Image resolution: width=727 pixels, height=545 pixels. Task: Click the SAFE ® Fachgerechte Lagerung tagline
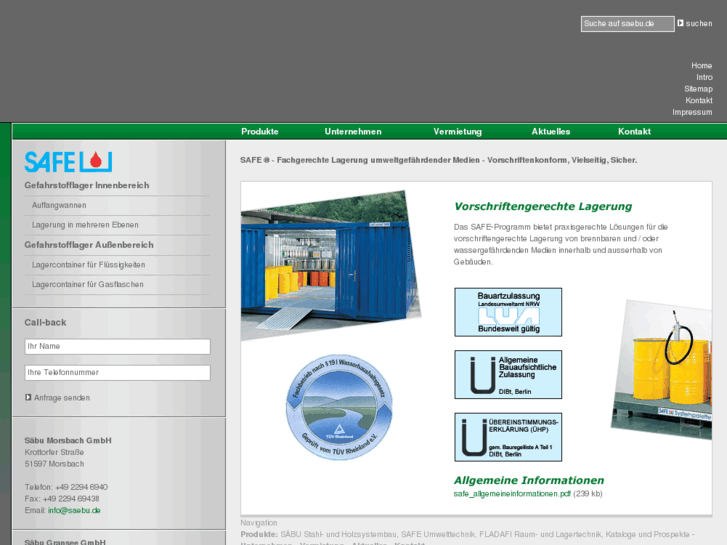click(x=439, y=160)
